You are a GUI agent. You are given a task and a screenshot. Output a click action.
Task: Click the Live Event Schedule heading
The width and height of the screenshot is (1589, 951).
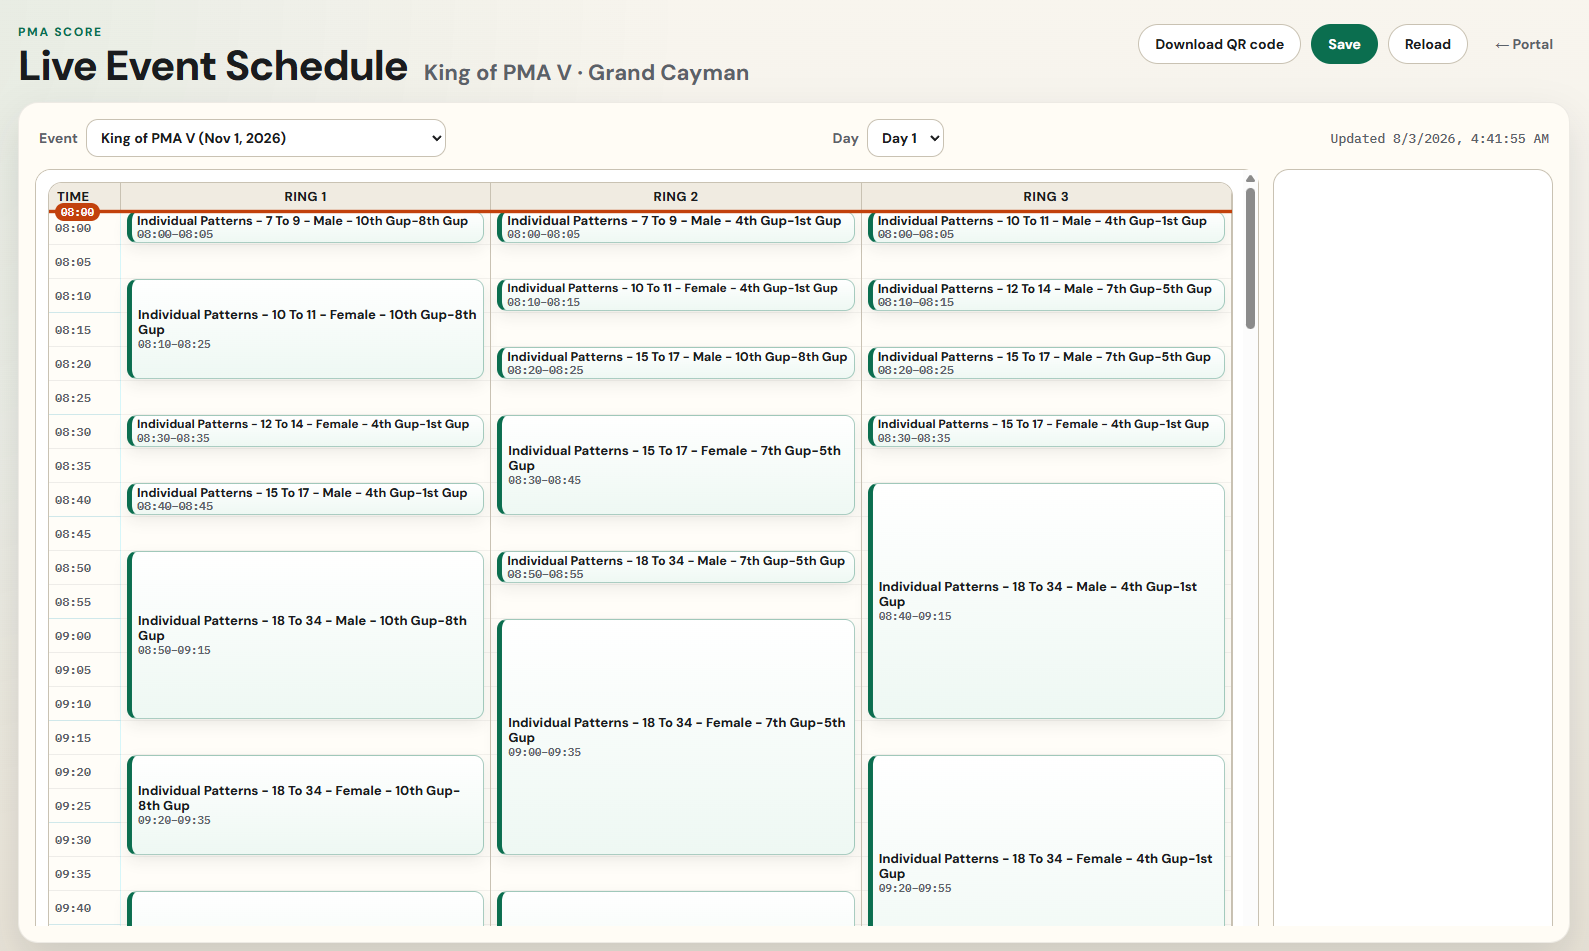pos(213,66)
